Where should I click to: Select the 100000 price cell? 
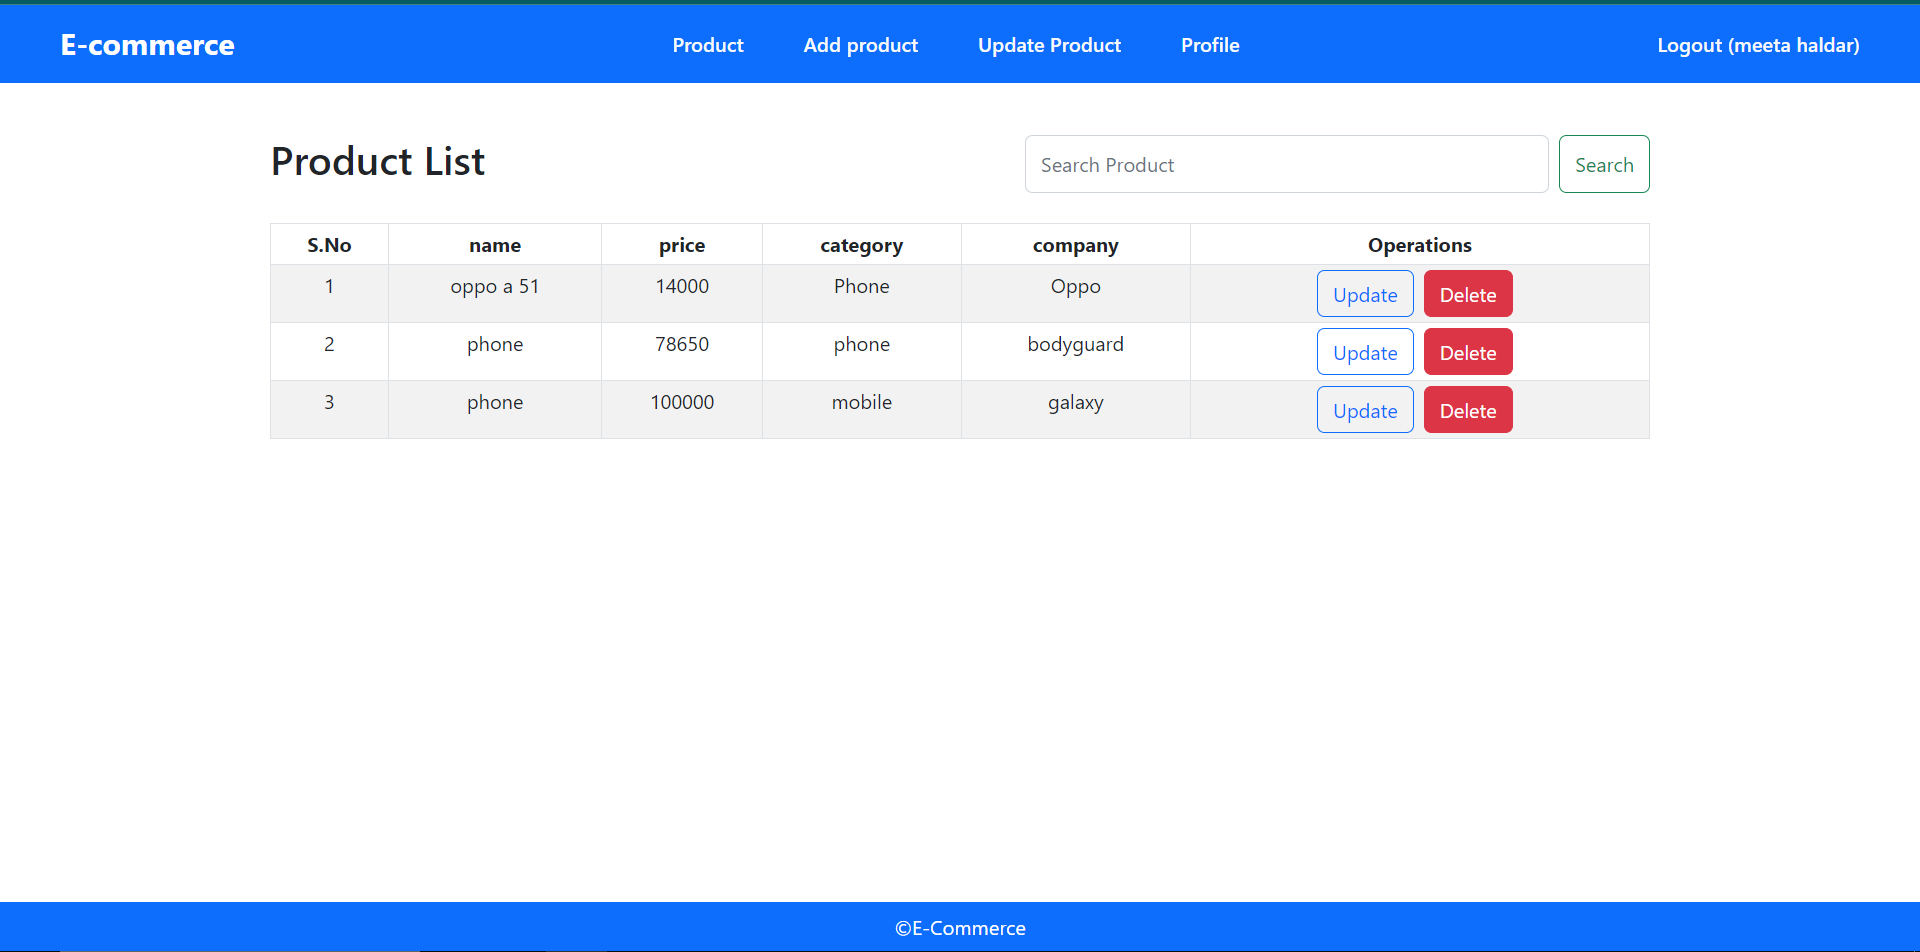point(682,402)
